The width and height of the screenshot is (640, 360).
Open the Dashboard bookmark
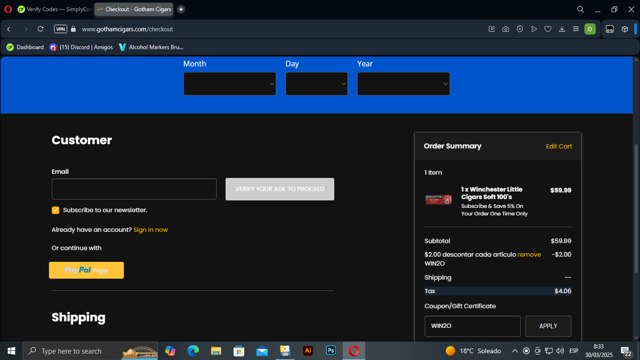25,47
